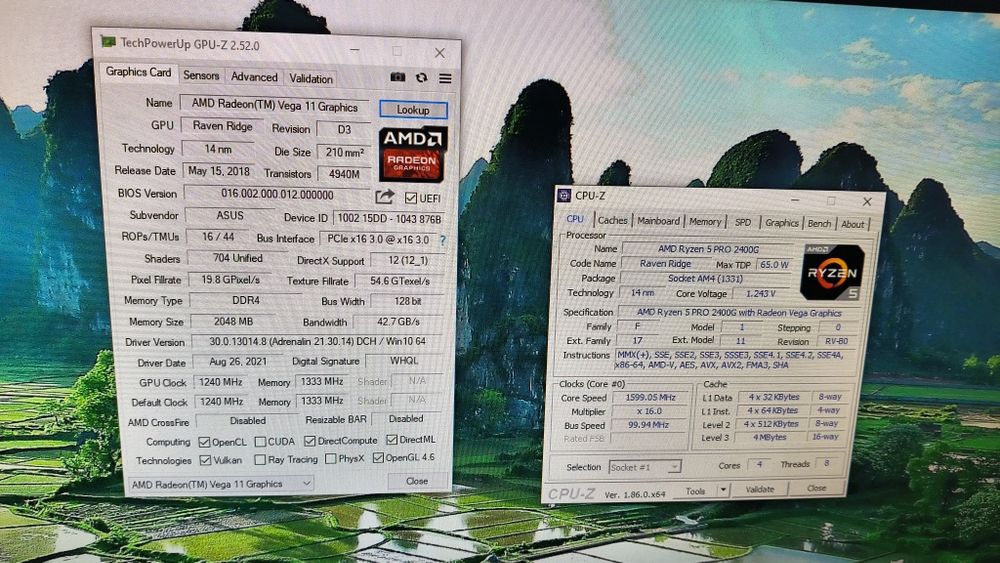The height and width of the screenshot is (563, 1000).
Task: Open the SPD tab in CPU-Z
Action: tap(742, 222)
